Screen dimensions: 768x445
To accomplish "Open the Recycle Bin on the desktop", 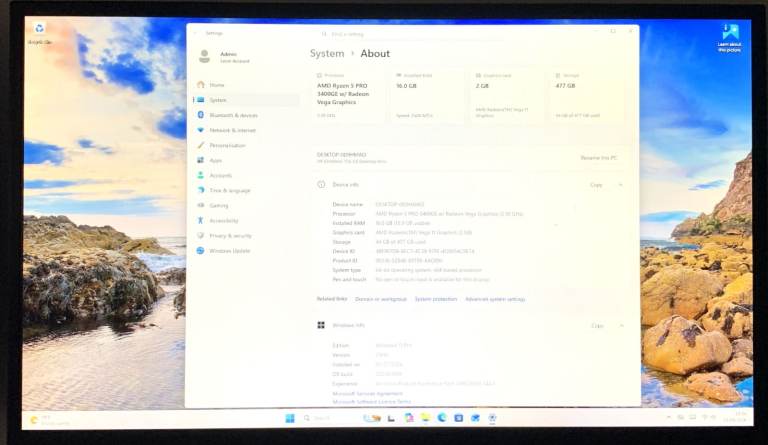I will [40, 34].
